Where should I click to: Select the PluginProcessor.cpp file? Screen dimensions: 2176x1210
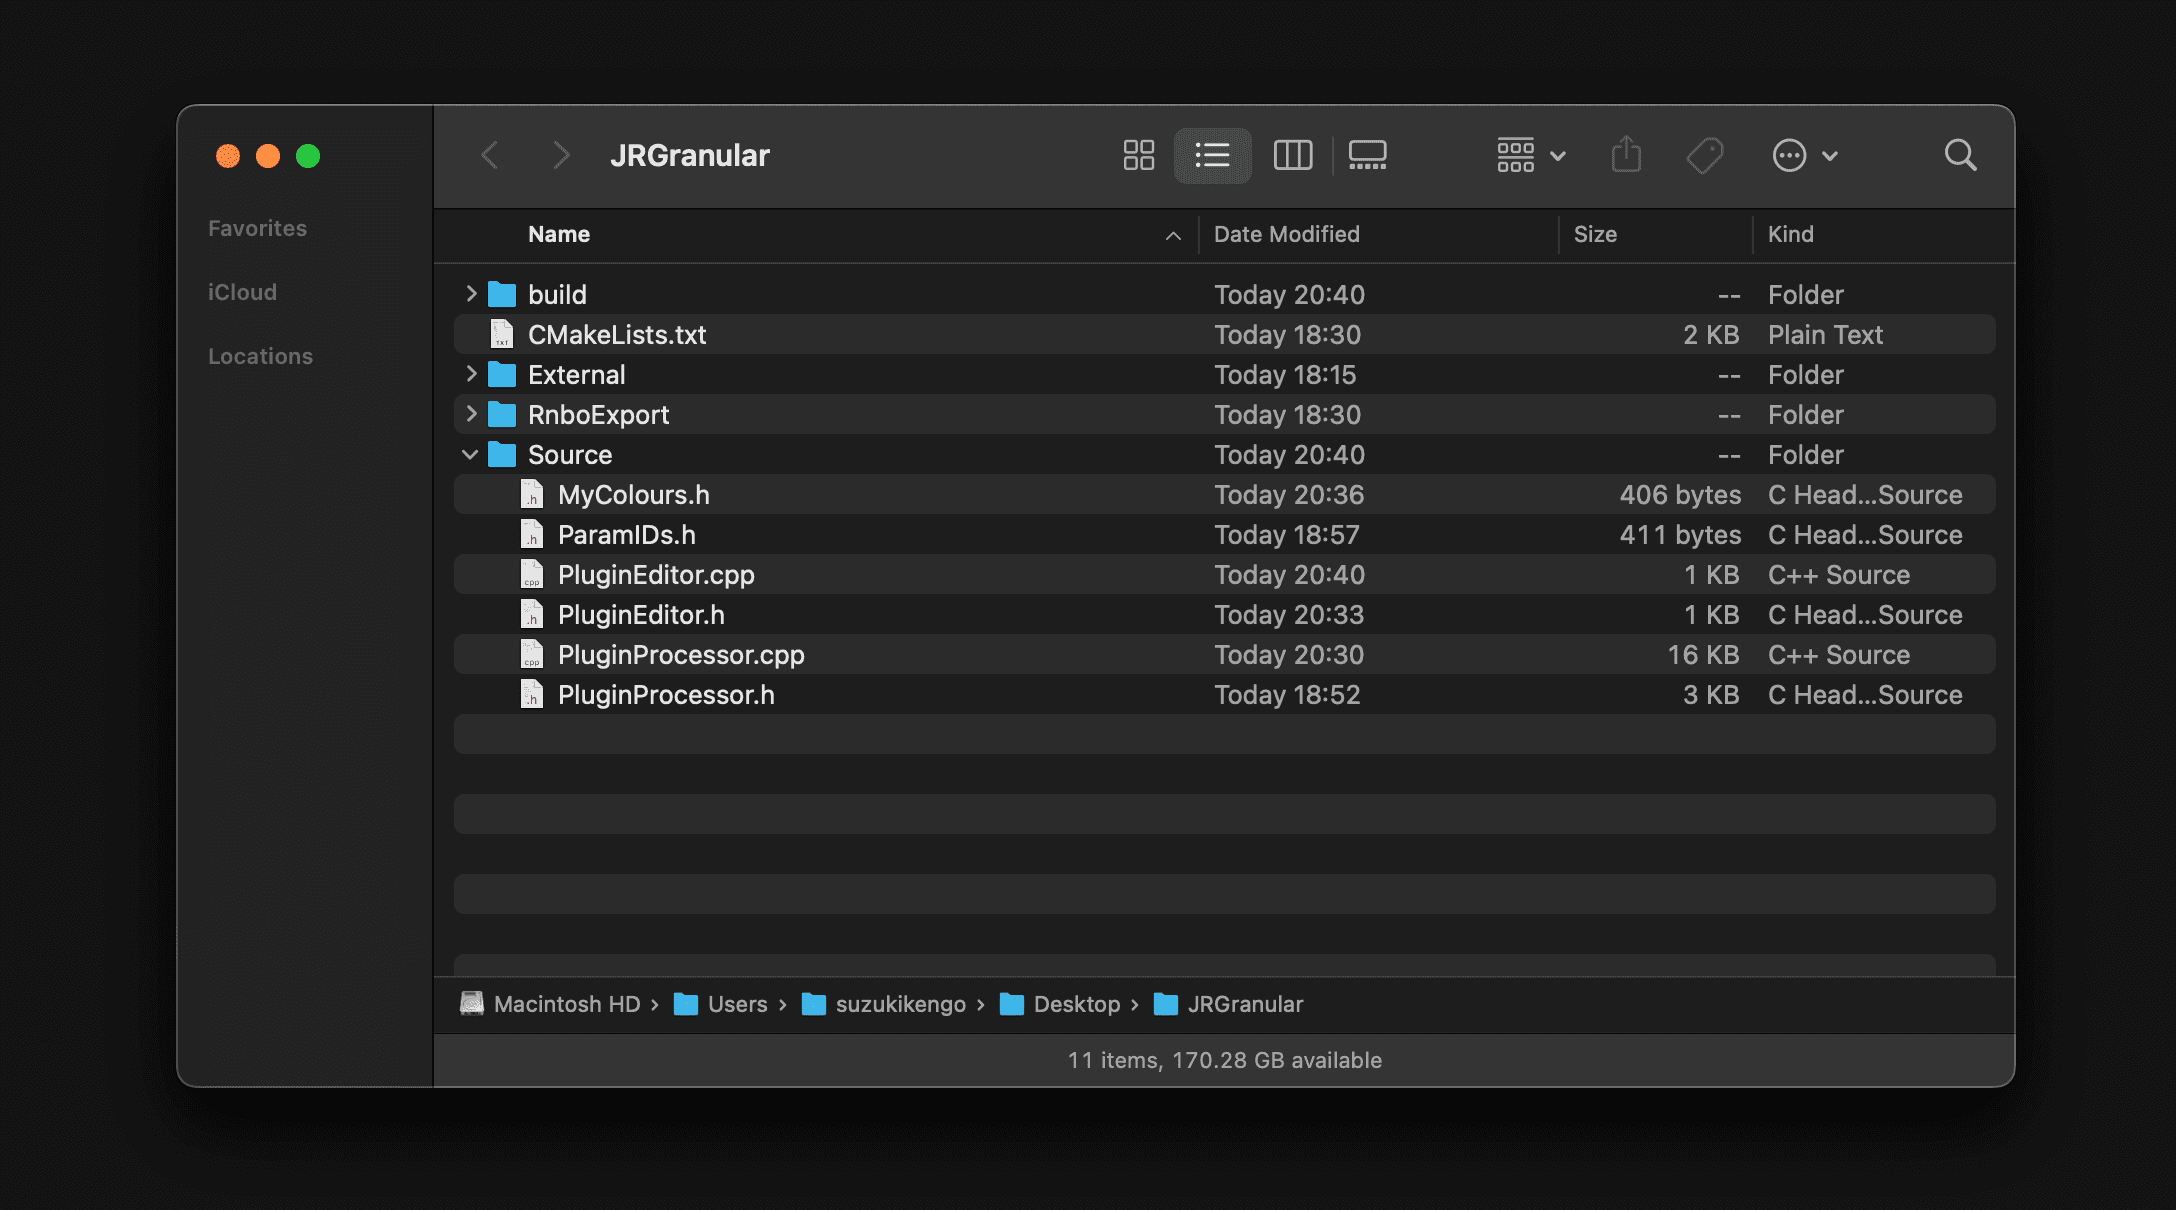click(x=681, y=654)
